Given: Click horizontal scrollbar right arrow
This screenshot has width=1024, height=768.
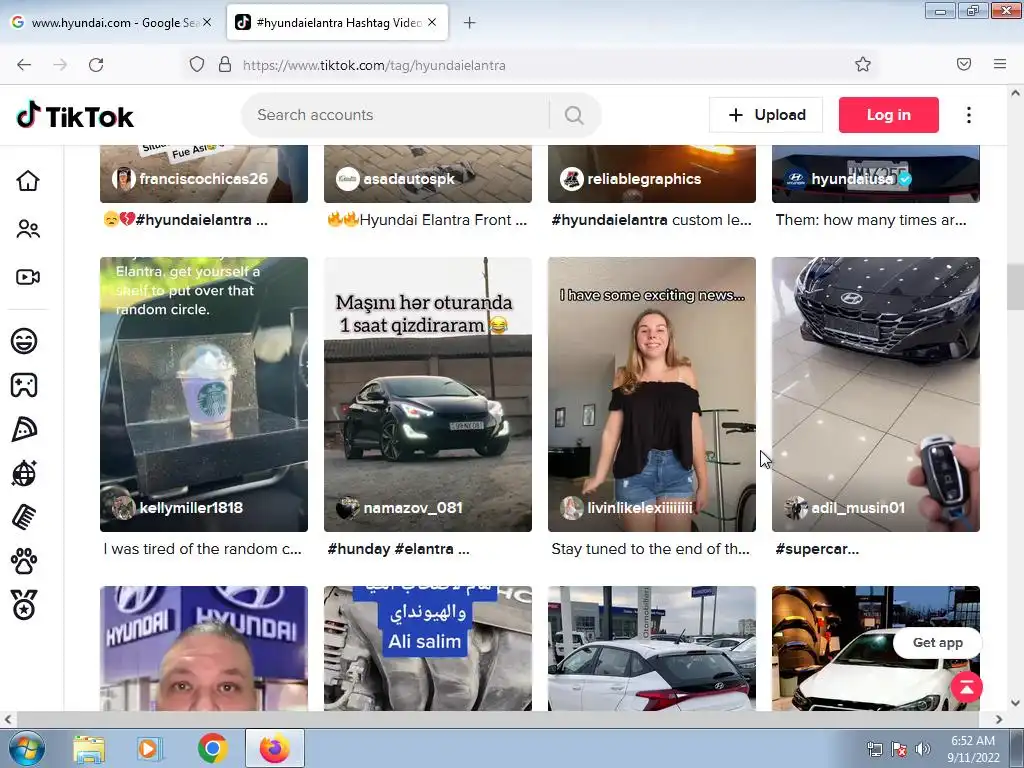Looking at the screenshot, I should (x=999, y=720).
